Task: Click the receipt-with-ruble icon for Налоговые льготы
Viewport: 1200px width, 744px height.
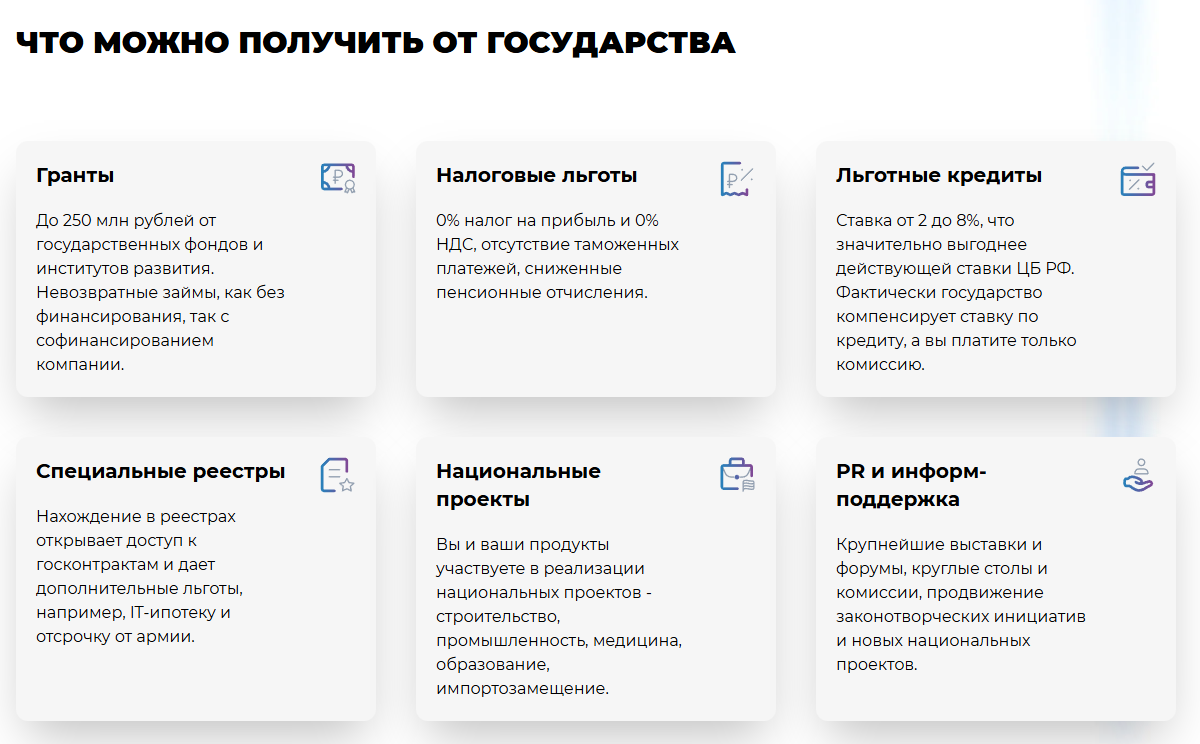Action: [x=733, y=177]
